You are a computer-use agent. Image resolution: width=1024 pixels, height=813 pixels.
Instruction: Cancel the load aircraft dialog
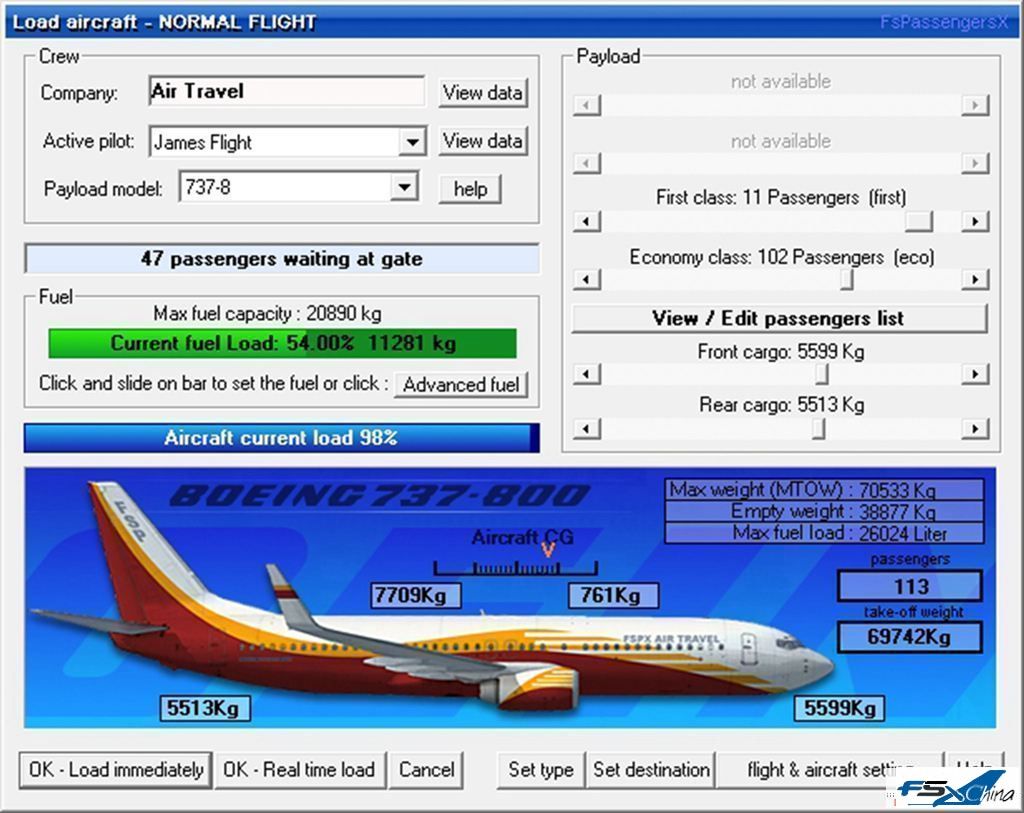426,770
